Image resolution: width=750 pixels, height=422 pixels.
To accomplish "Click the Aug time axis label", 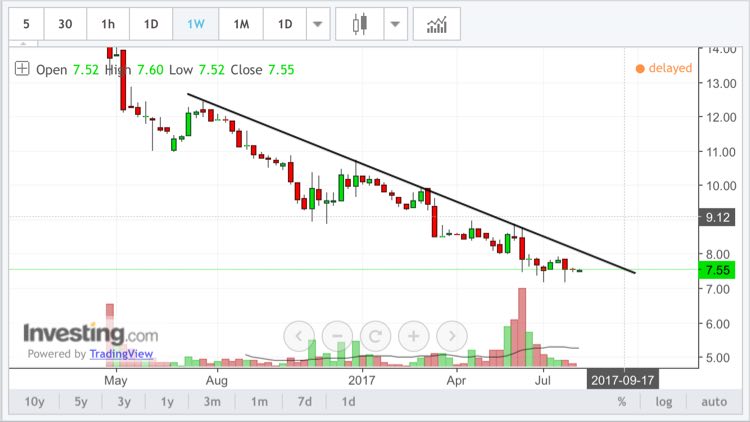I will click(217, 380).
